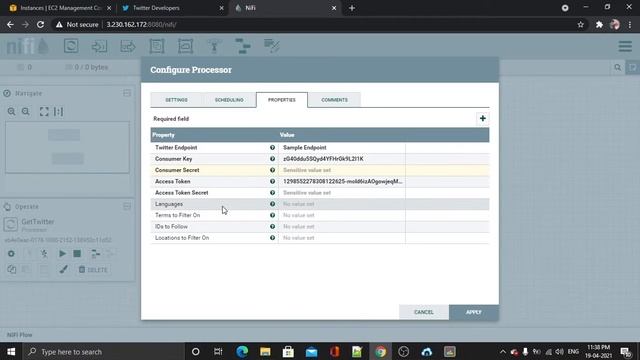Open help icon for Access Token row

pos(272,181)
